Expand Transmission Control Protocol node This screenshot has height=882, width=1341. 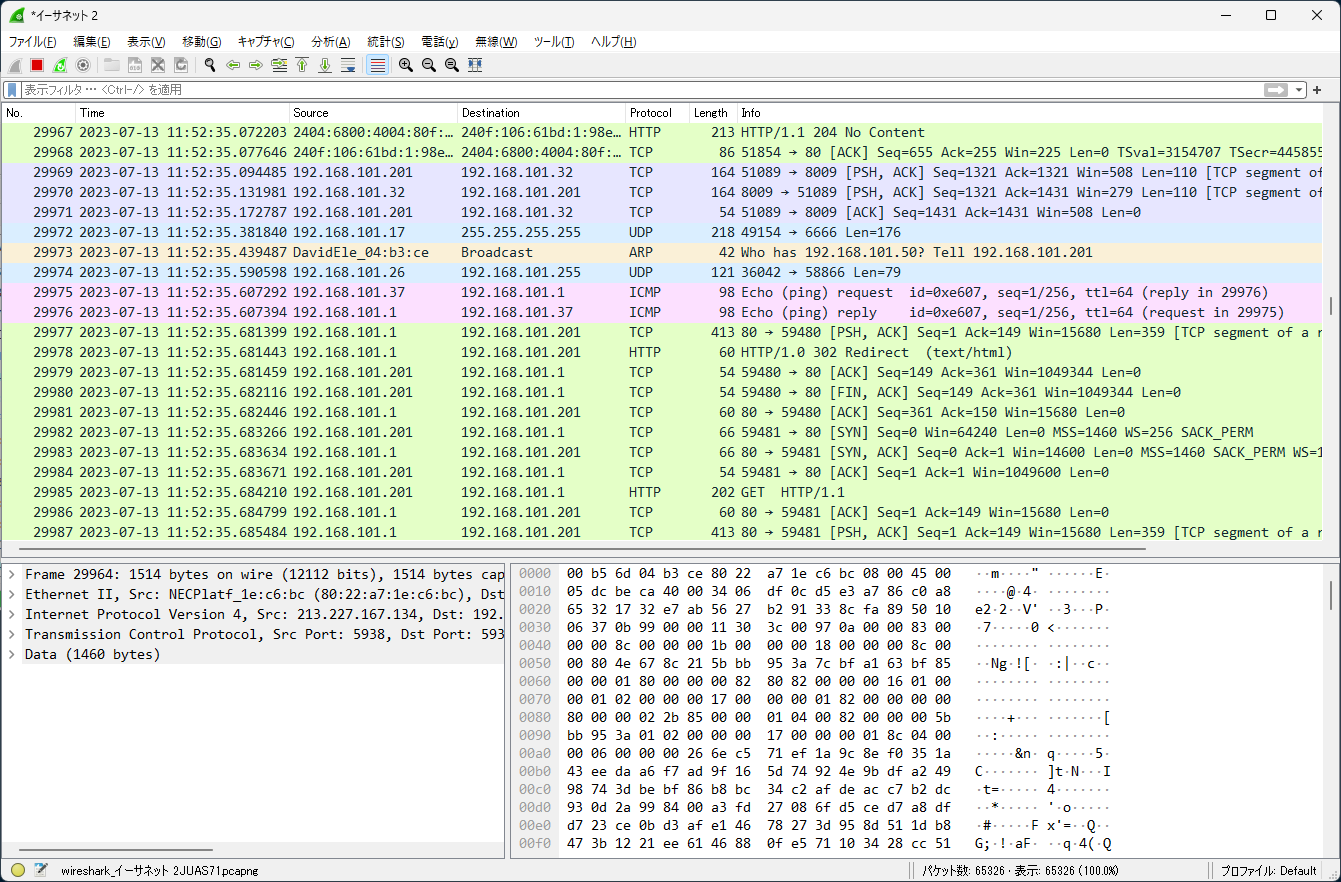click(x=11, y=634)
